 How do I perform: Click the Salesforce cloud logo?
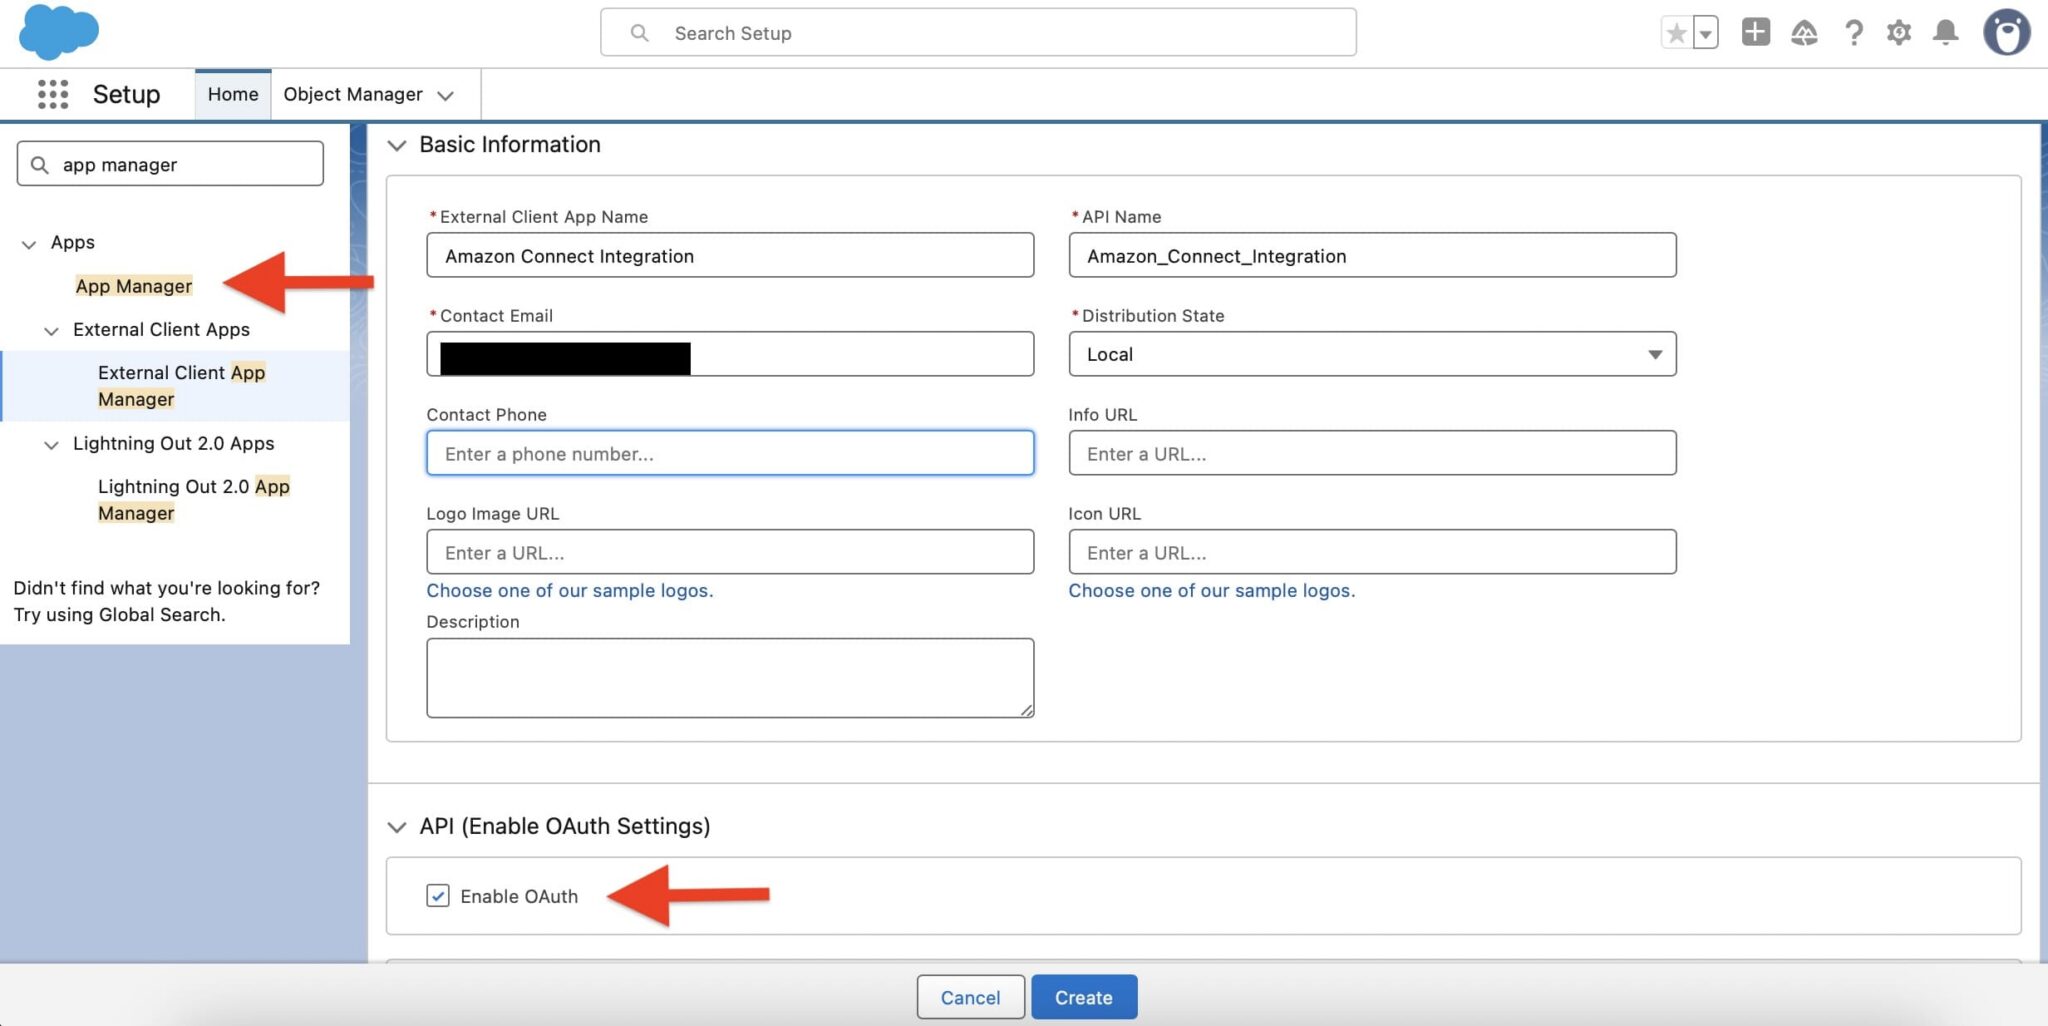[x=58, y=32]
